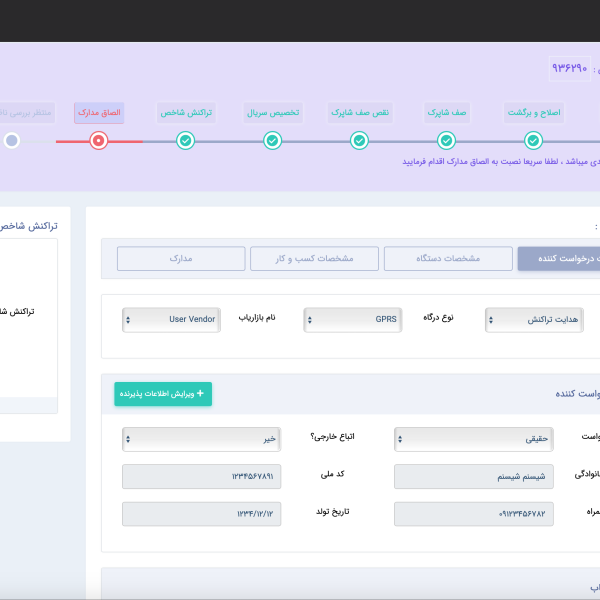Switch to the مدارک tab

pos(181,258)
